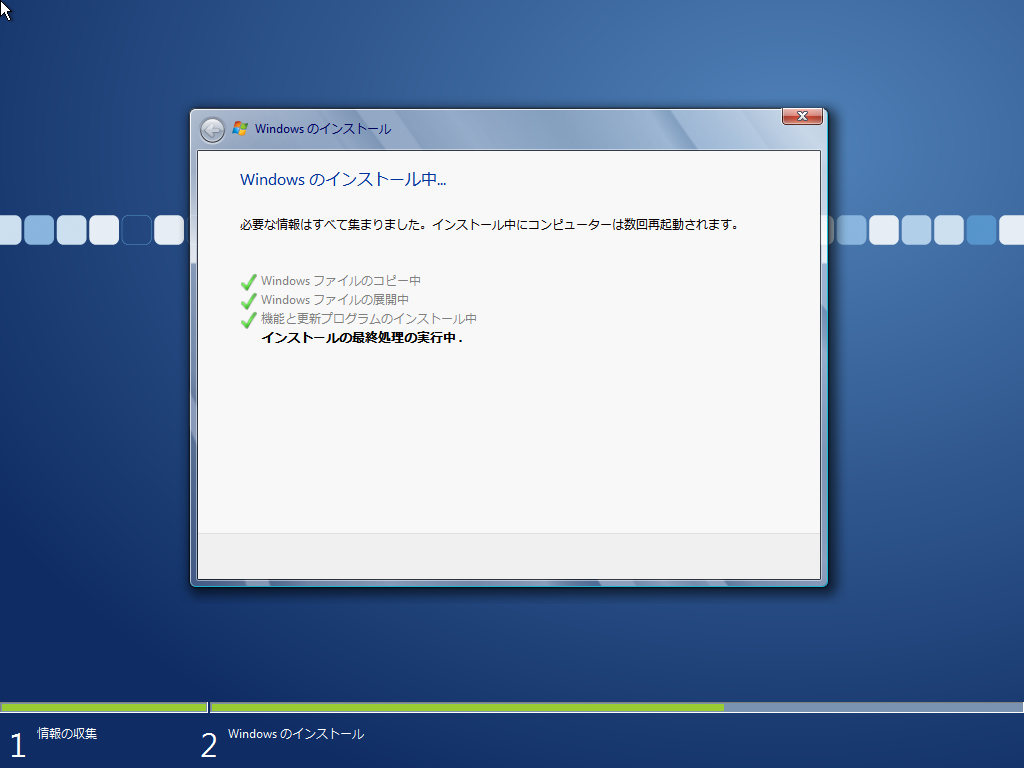Image resolution: width=1024 pixels, height=768 pixels.
Task: Click the title bar text Windows のインストール
Action: (x=323, y=129)
